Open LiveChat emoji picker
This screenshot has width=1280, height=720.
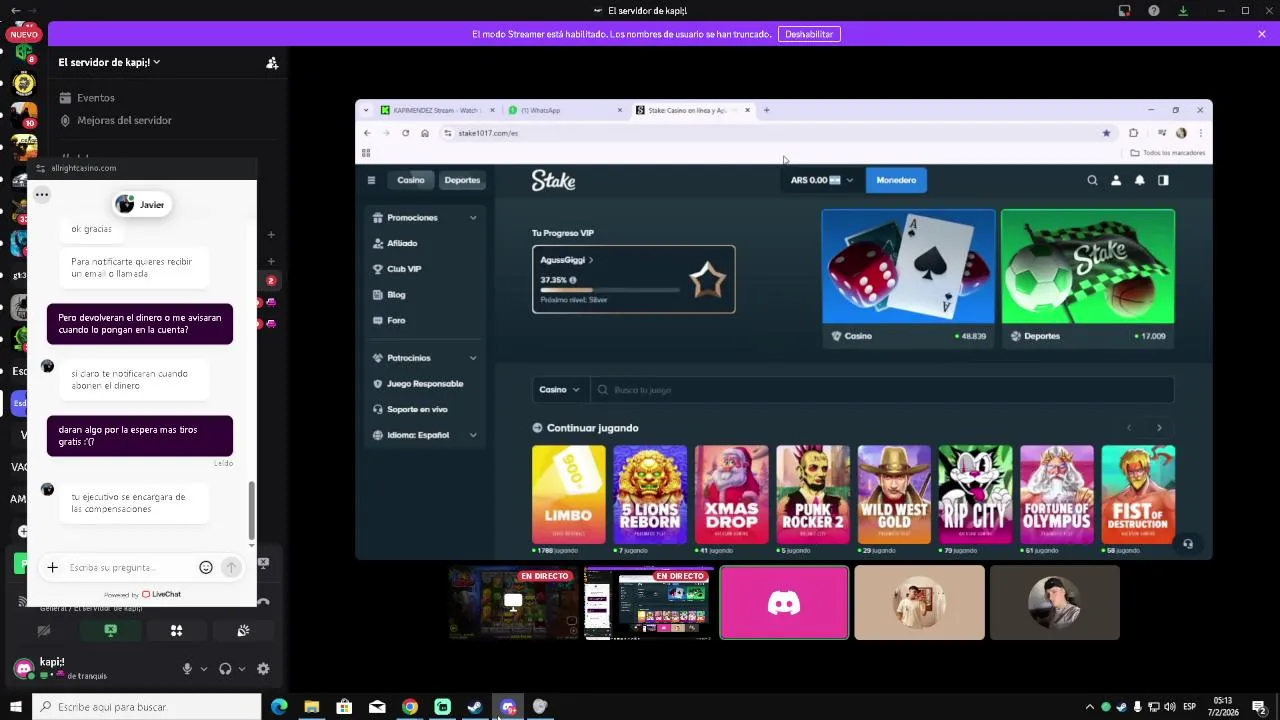click(206, 567)
